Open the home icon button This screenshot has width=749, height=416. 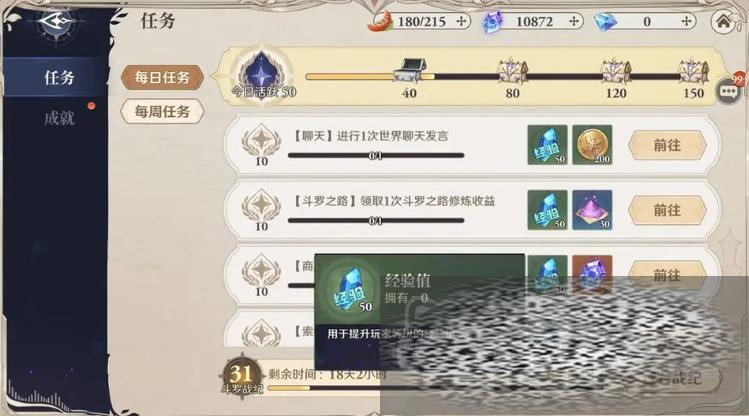724,21
